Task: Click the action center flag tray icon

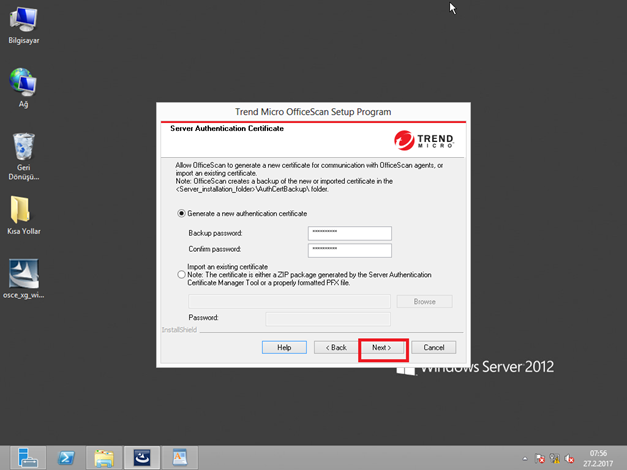Action: click(x=540, y=458)
